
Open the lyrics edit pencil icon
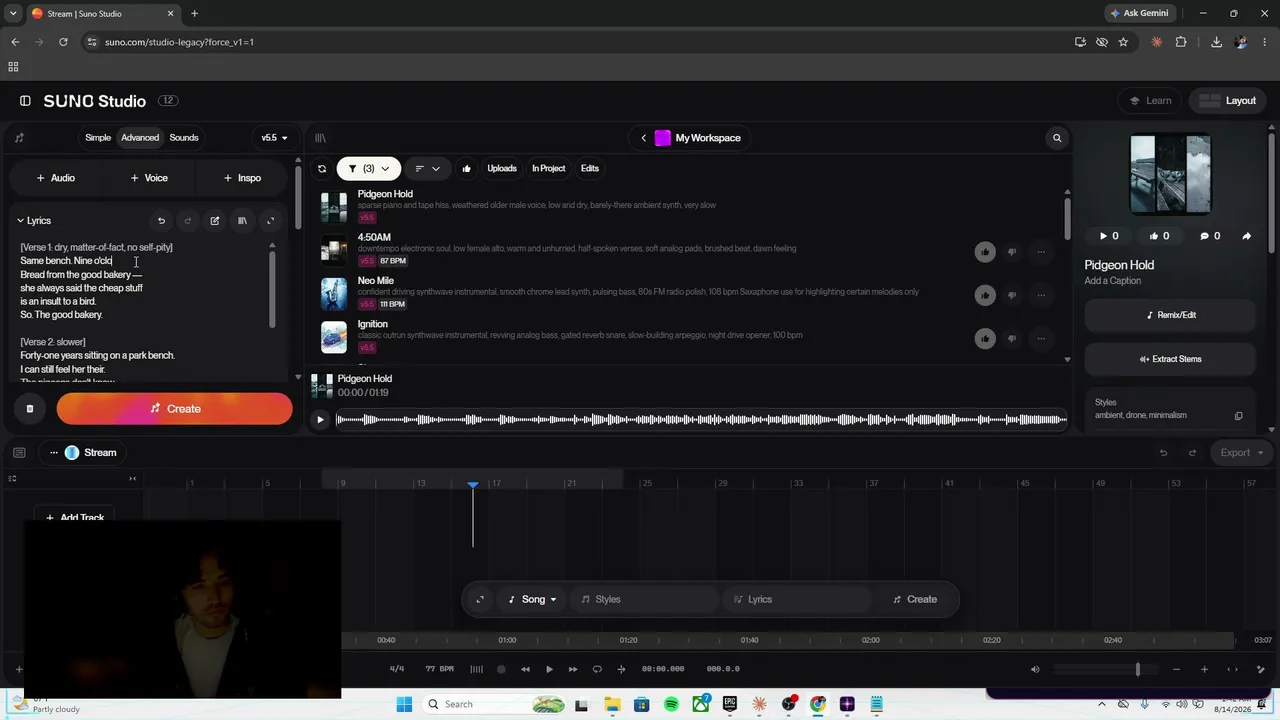[x=215, y=221]
